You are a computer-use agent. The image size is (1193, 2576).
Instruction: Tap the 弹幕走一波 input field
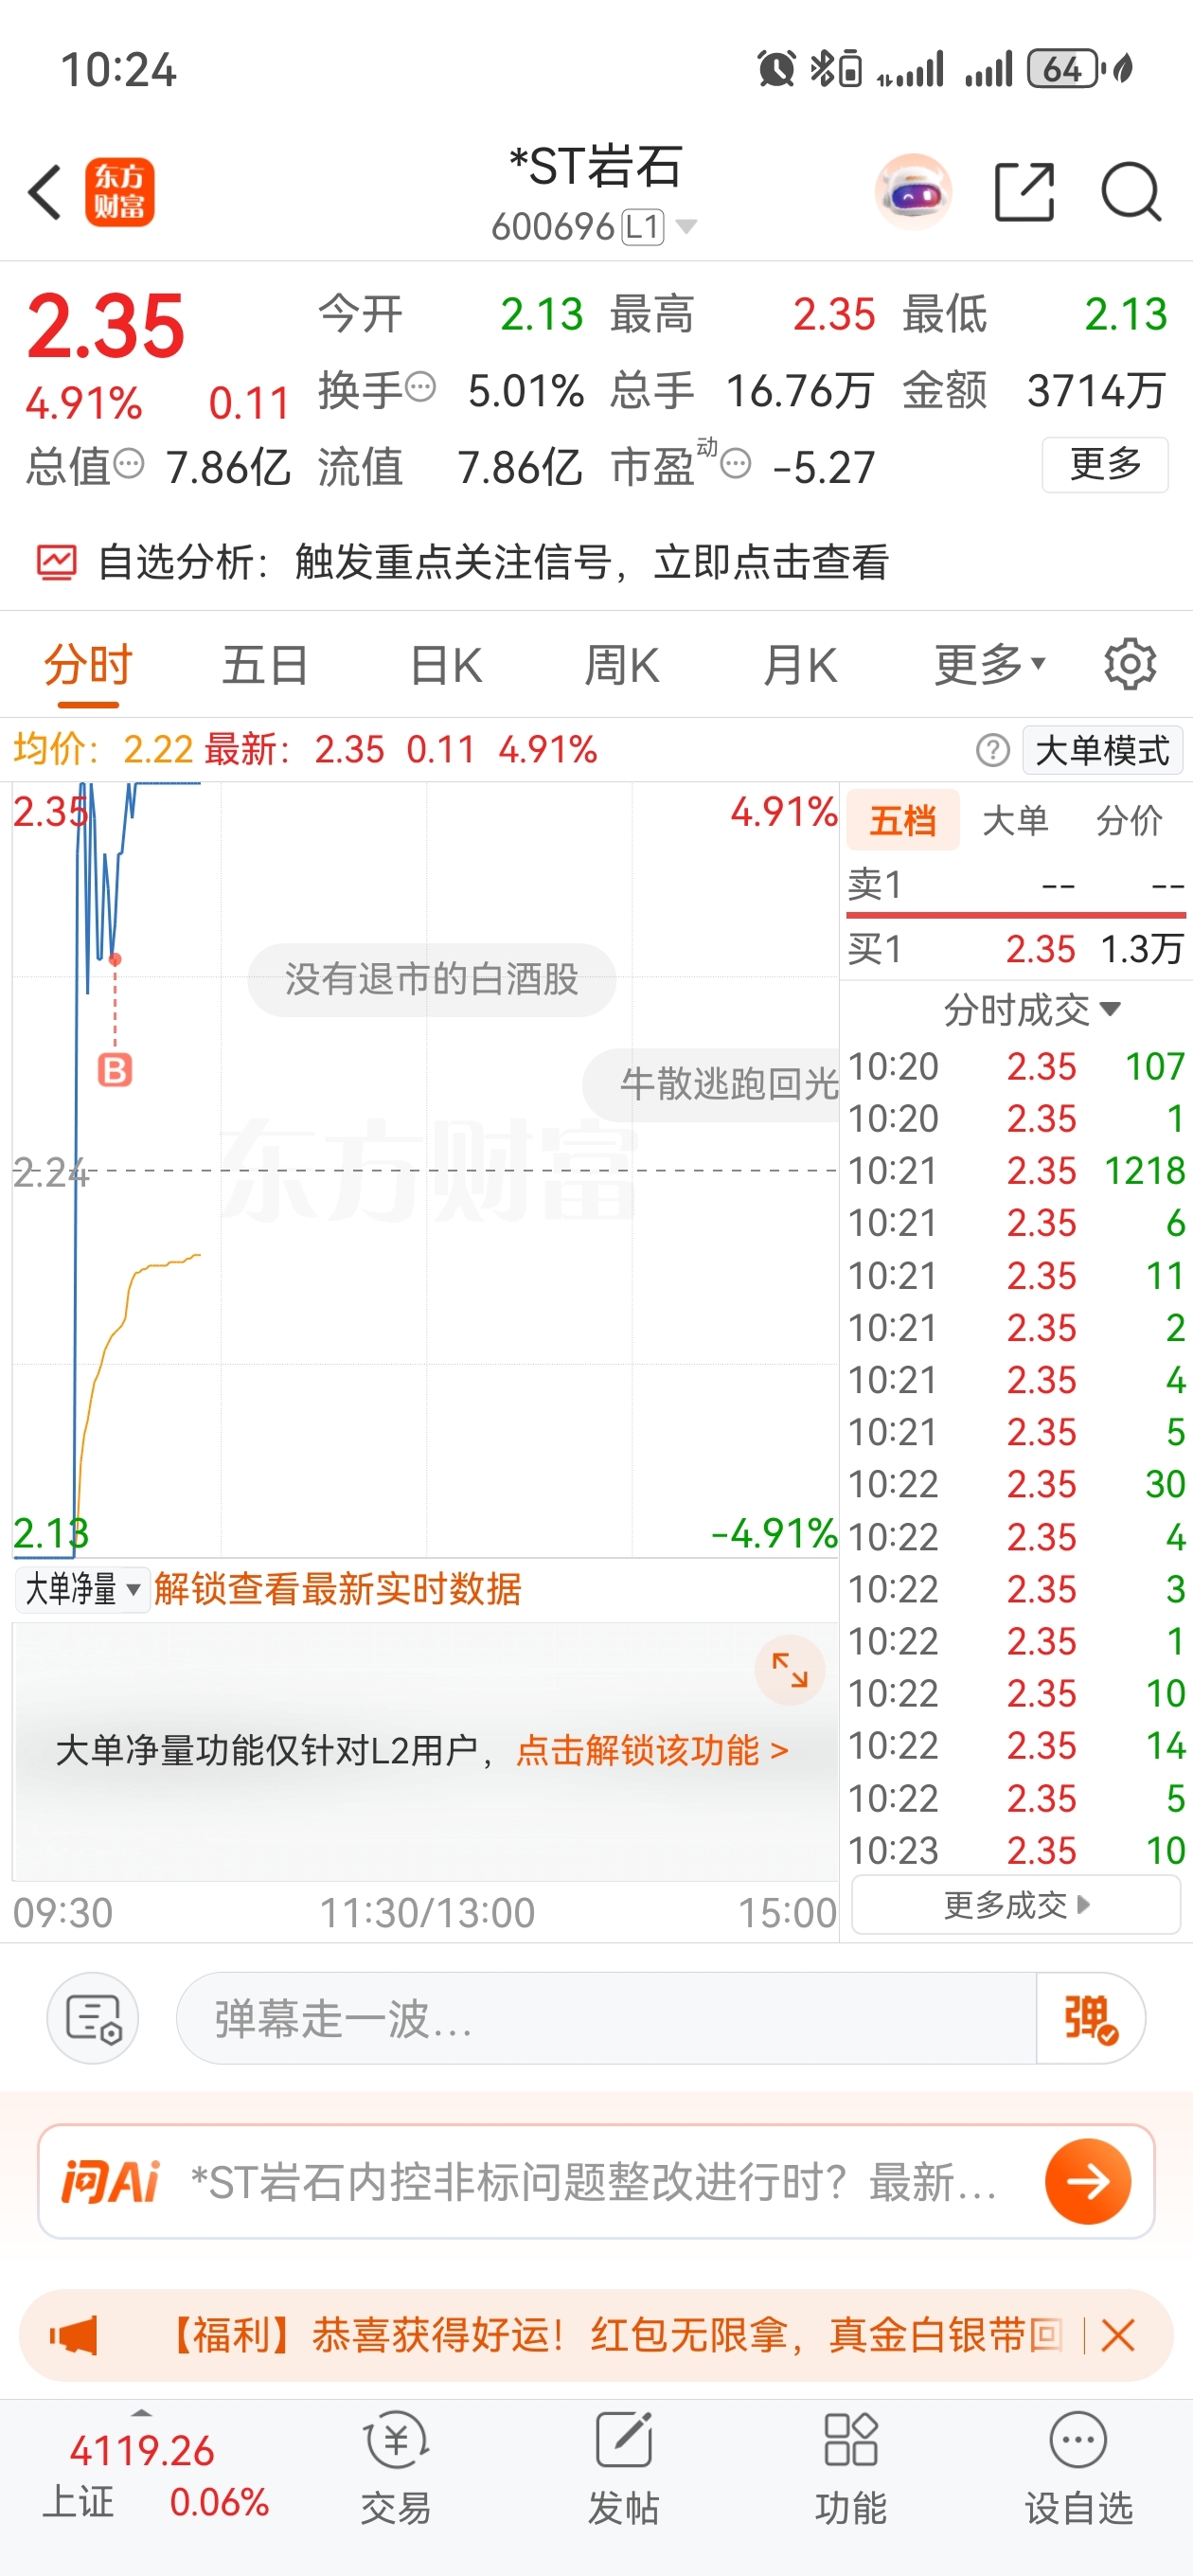click(606, 2018)
